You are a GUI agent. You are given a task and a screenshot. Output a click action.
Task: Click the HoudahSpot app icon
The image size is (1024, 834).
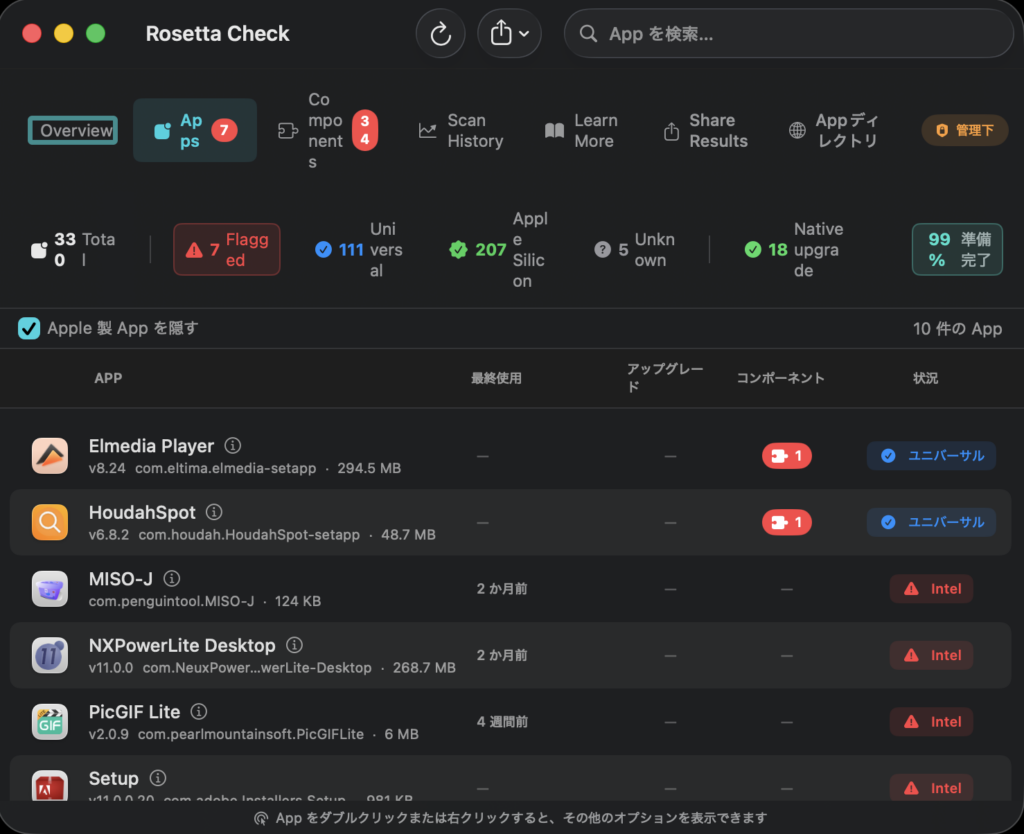click(x=50, y=522)
